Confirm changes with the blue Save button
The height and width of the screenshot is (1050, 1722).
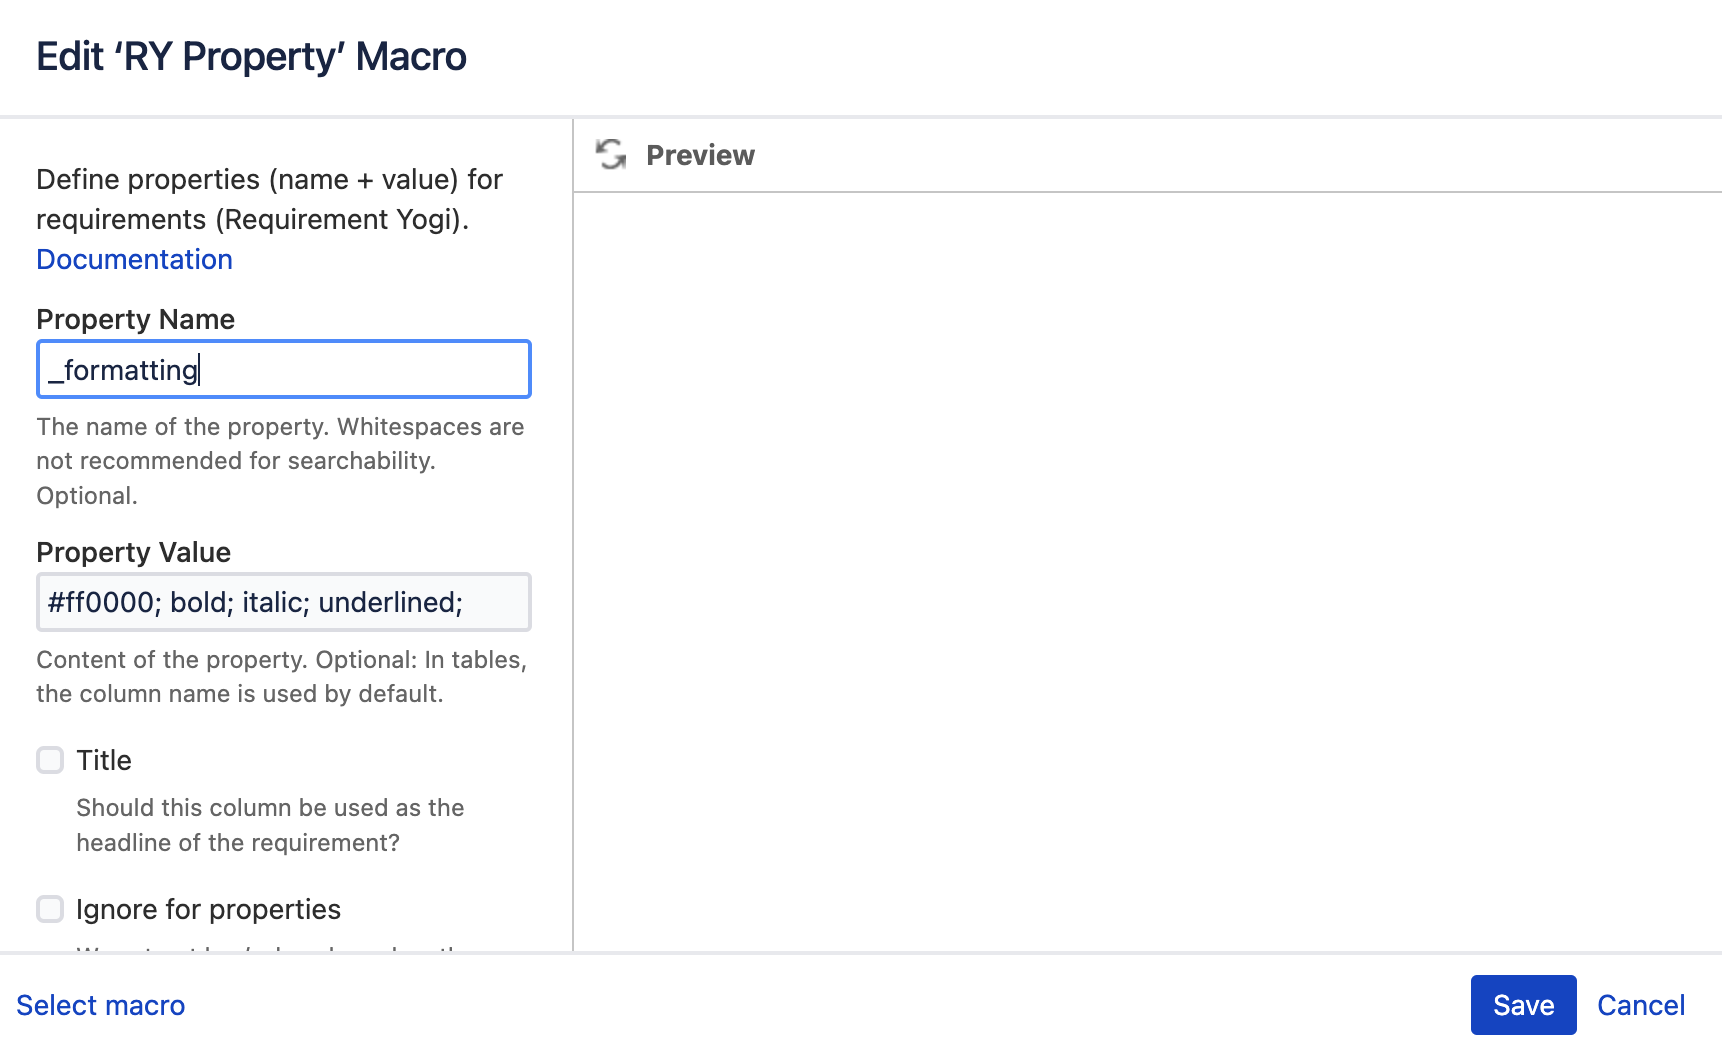(x=1522, y=1005)
